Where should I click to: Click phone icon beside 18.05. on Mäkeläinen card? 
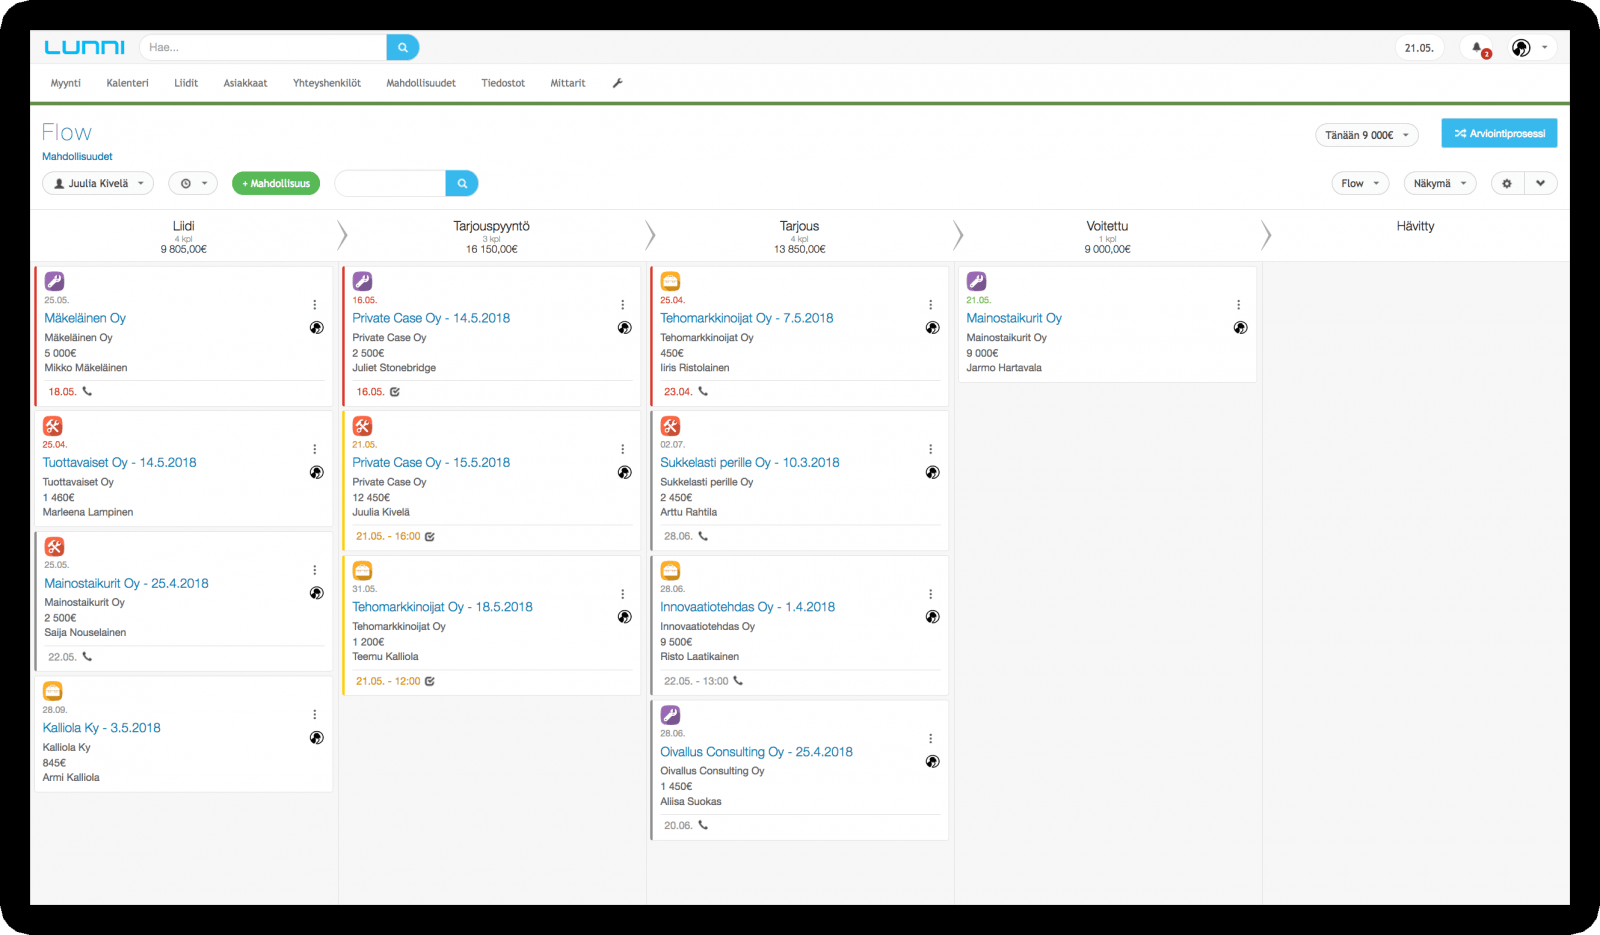coord(87,391)
